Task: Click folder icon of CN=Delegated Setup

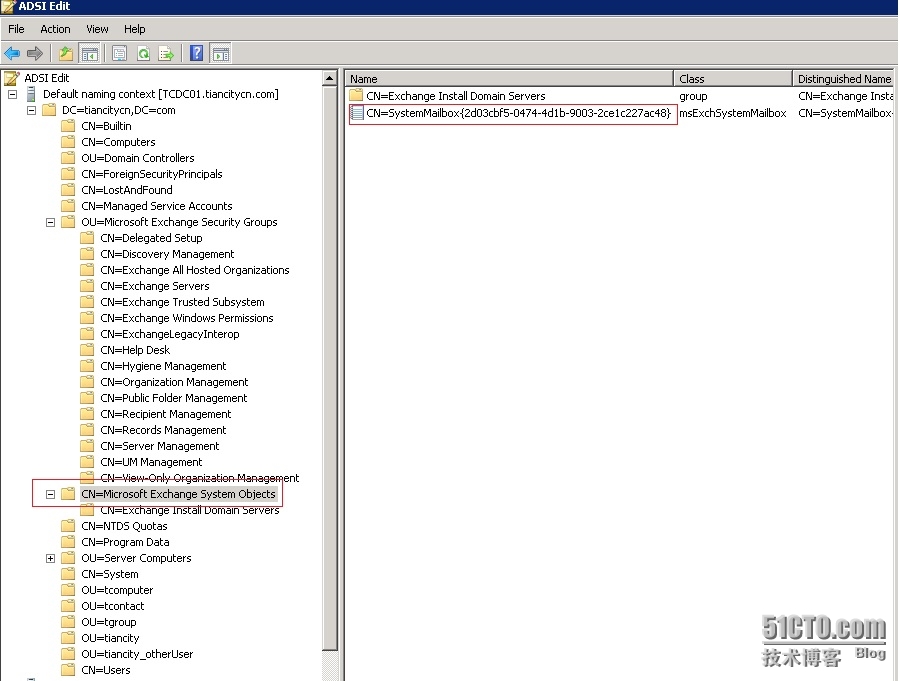Action: point(87,238)
